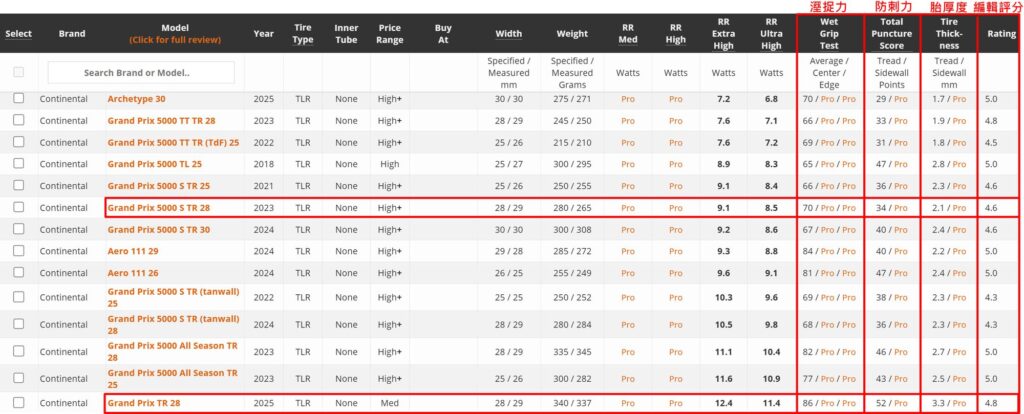
Task: Select the Grand Prix TR 28 row checkbox
Action: (18, 403)
